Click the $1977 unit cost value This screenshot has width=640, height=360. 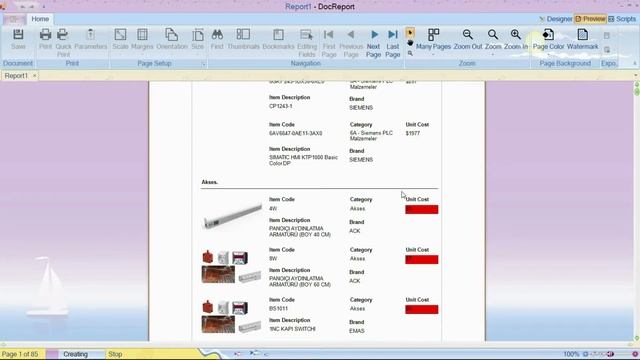[413, 133]
